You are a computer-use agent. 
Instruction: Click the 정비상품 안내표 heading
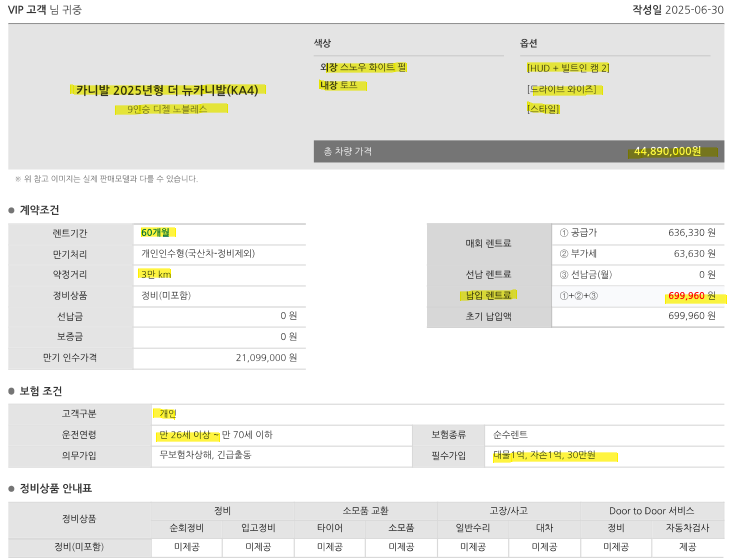[x=56, y=488]
